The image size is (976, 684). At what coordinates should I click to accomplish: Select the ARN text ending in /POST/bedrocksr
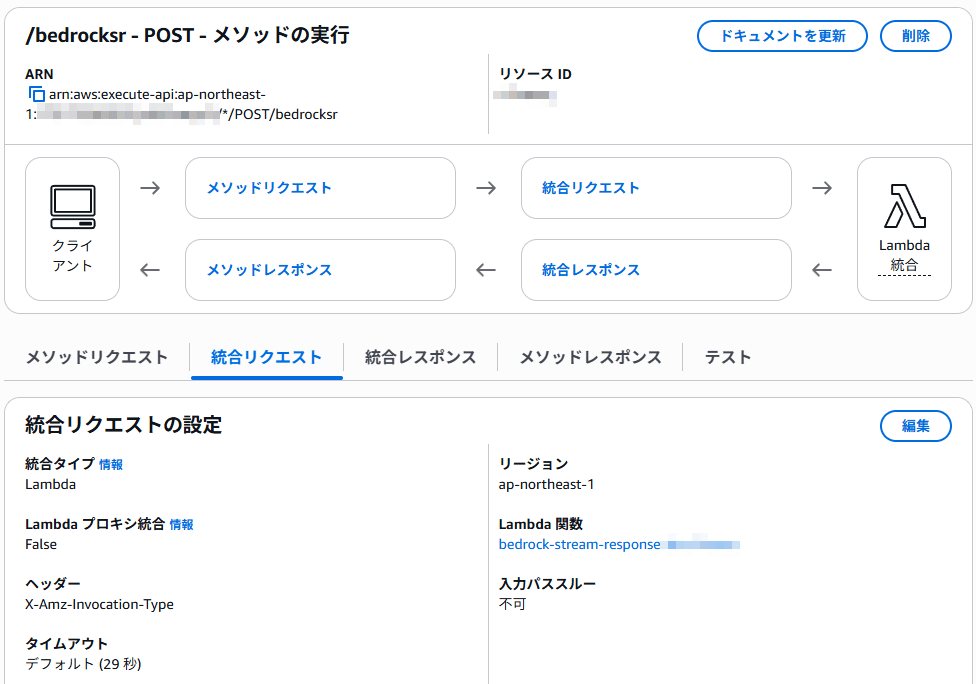point(182,105)
